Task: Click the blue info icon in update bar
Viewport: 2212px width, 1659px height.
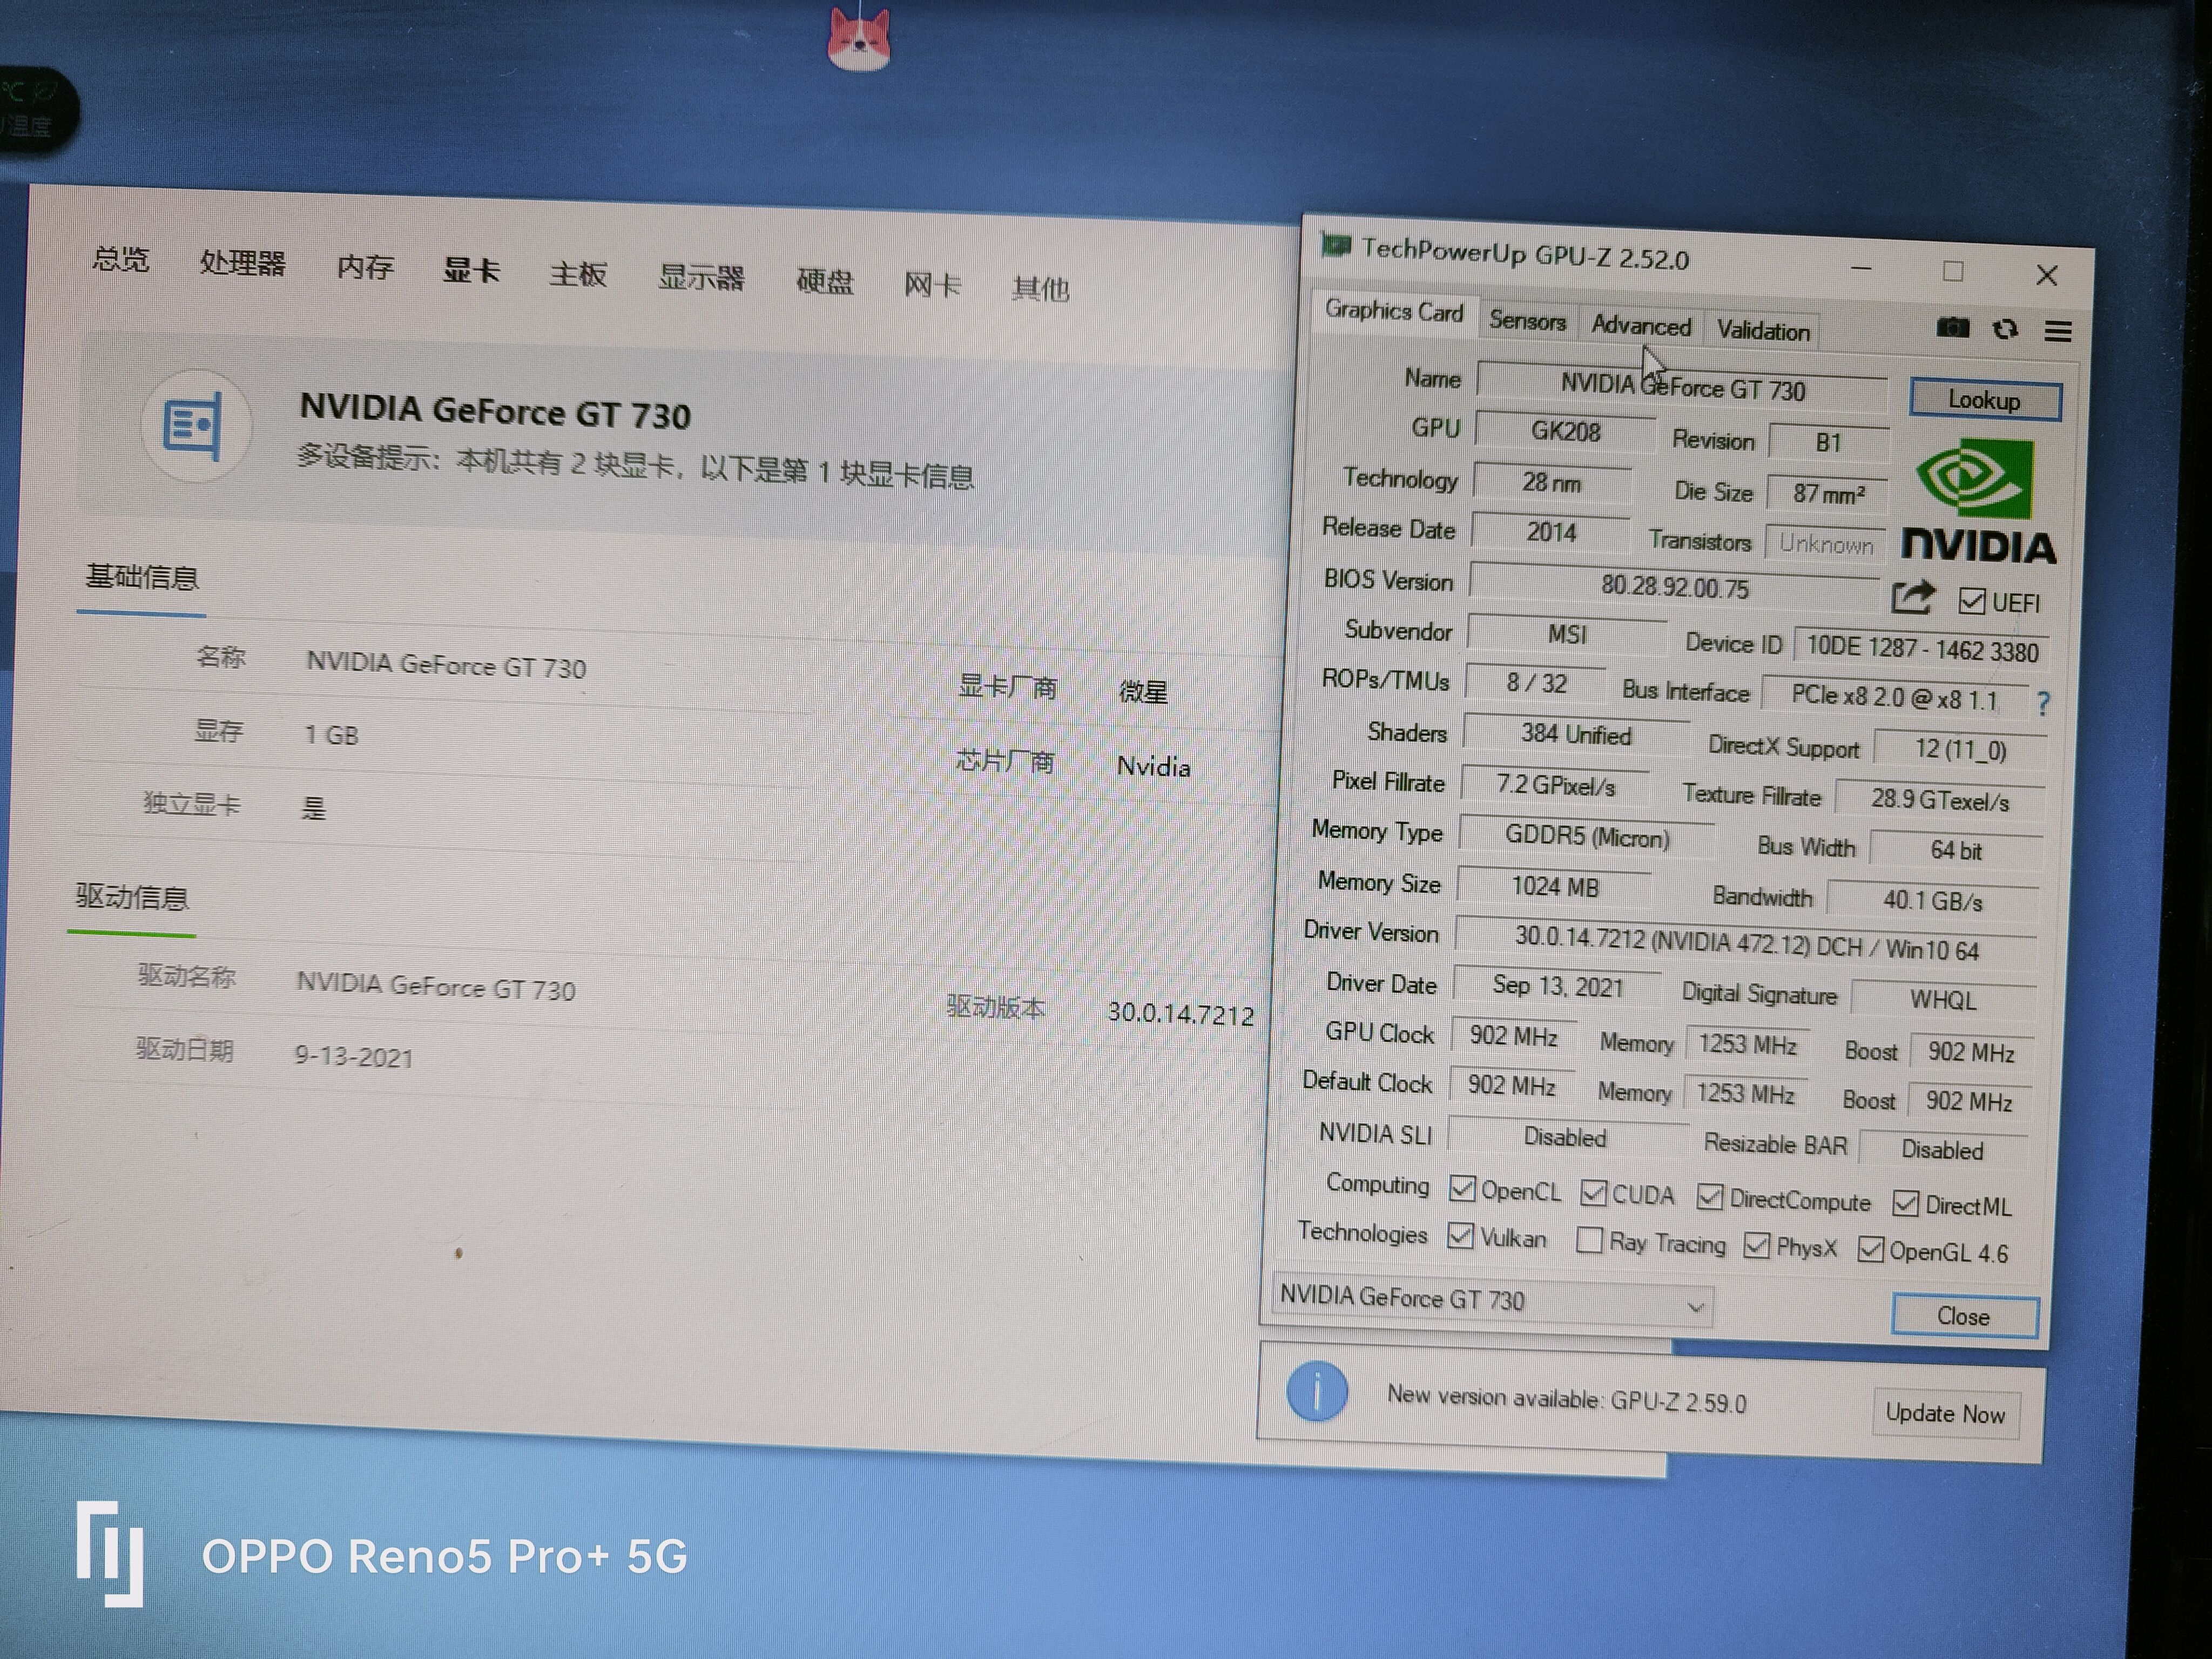Action: [x=1317, y=1391]
